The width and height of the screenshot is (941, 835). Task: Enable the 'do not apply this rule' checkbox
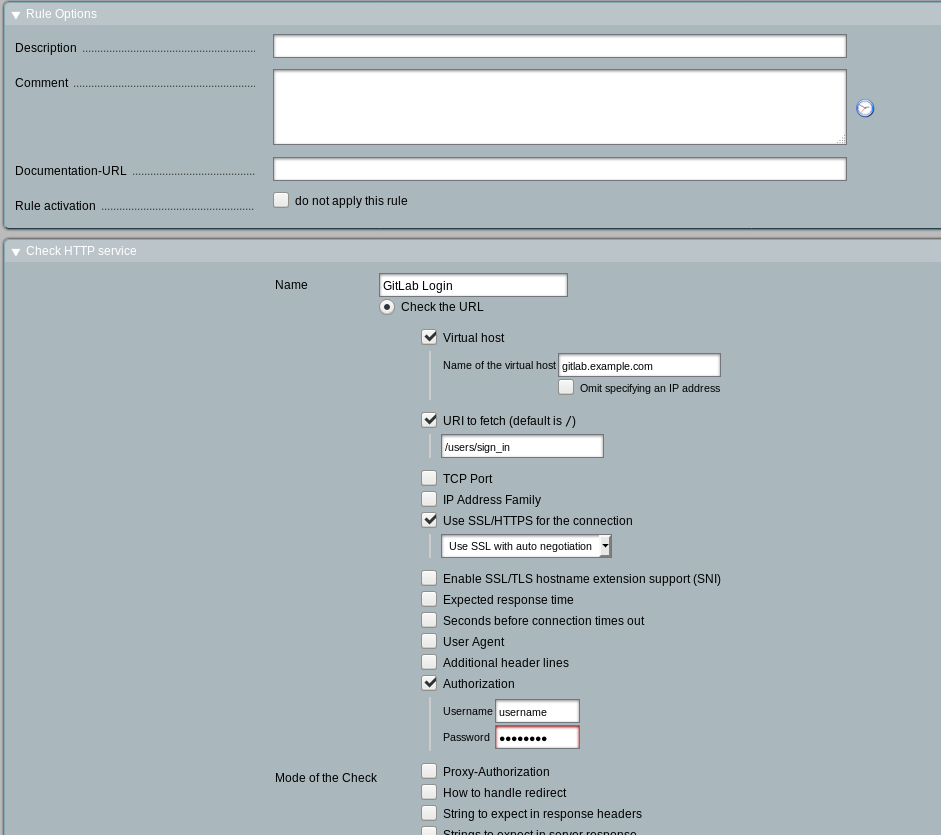(281, 200)
